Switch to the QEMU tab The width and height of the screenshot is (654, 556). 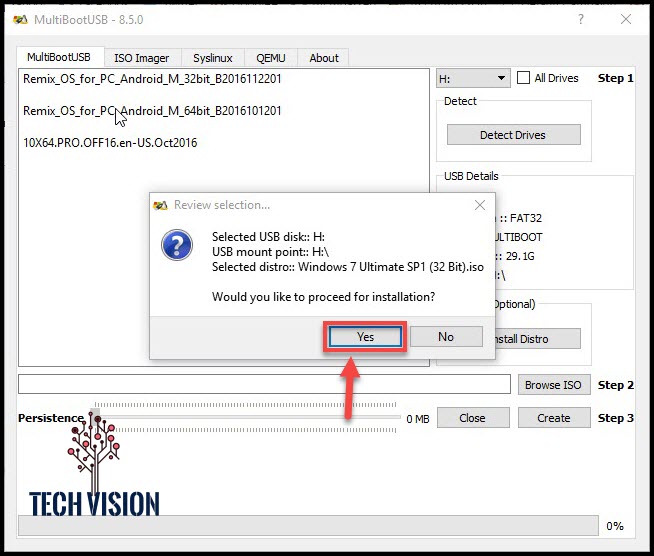(271, 58)
